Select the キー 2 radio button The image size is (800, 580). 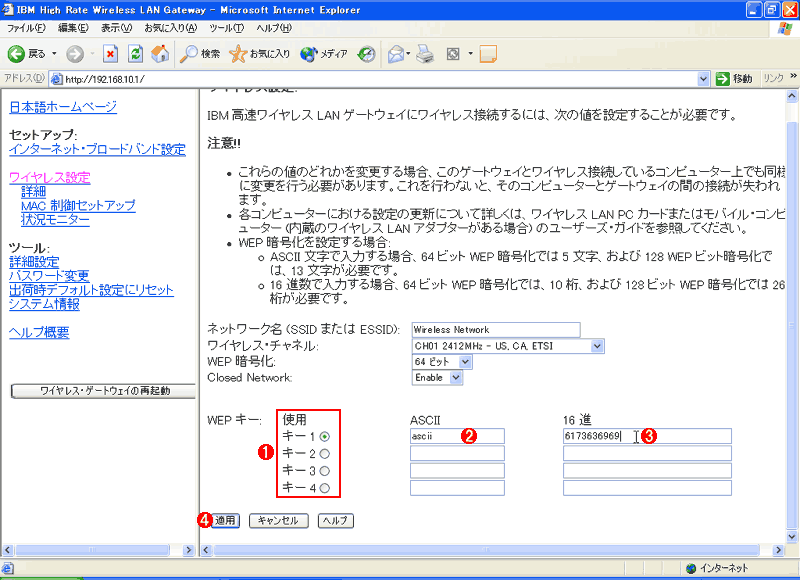coord(324,453)
